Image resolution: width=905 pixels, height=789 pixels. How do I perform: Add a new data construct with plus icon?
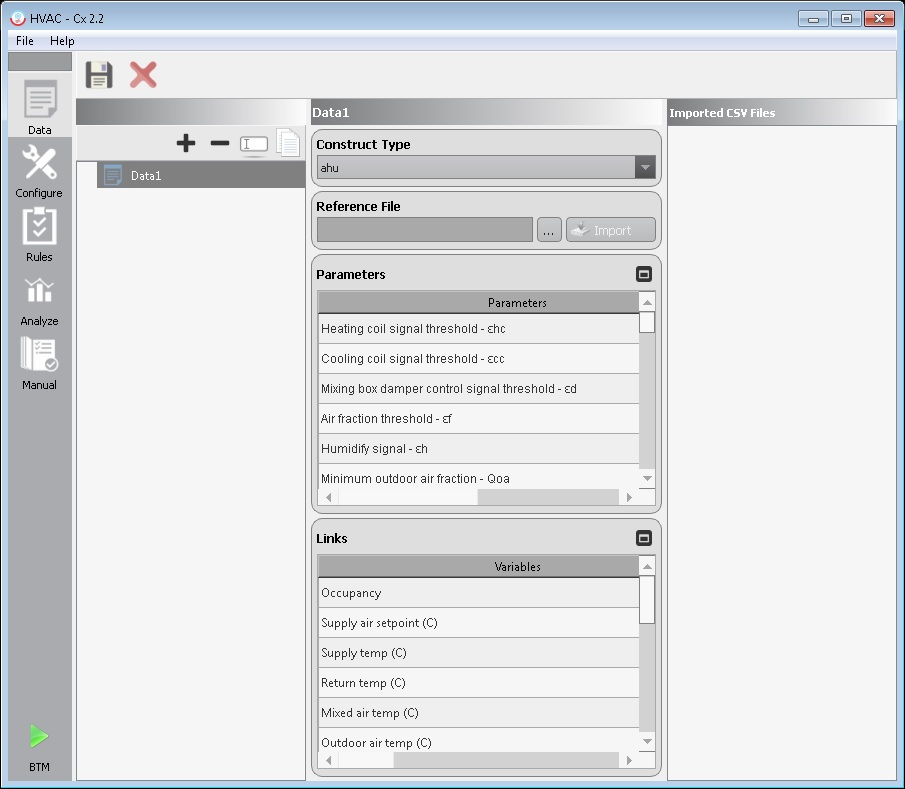(186, 143)
